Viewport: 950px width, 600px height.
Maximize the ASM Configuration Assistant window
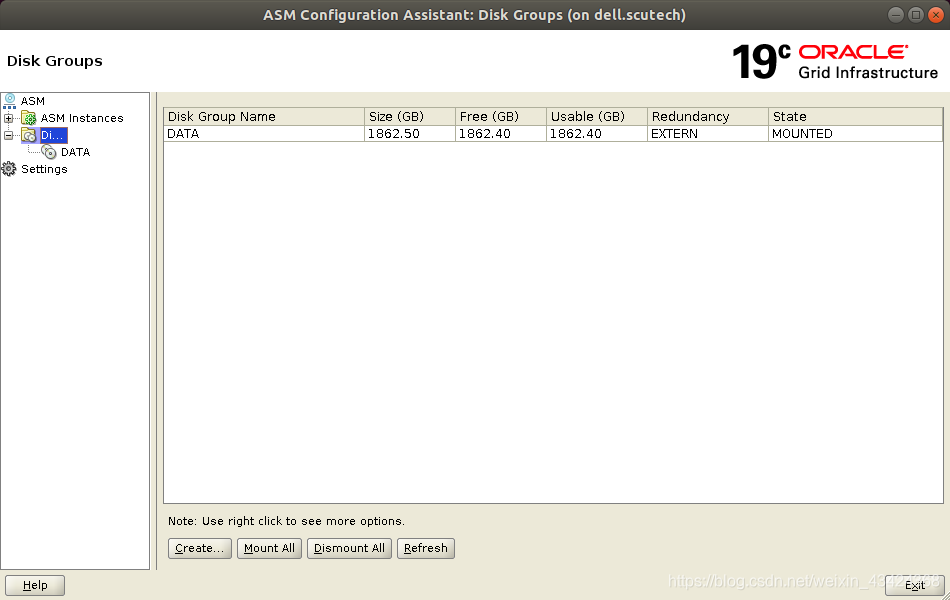916,15
